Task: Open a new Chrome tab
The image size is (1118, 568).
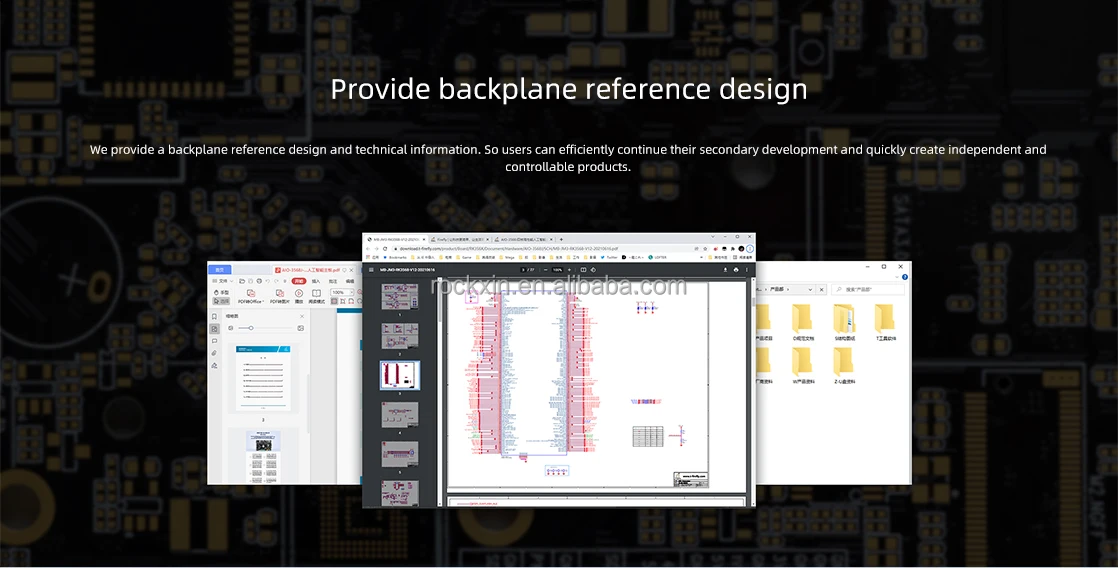Action: point(561,240)
